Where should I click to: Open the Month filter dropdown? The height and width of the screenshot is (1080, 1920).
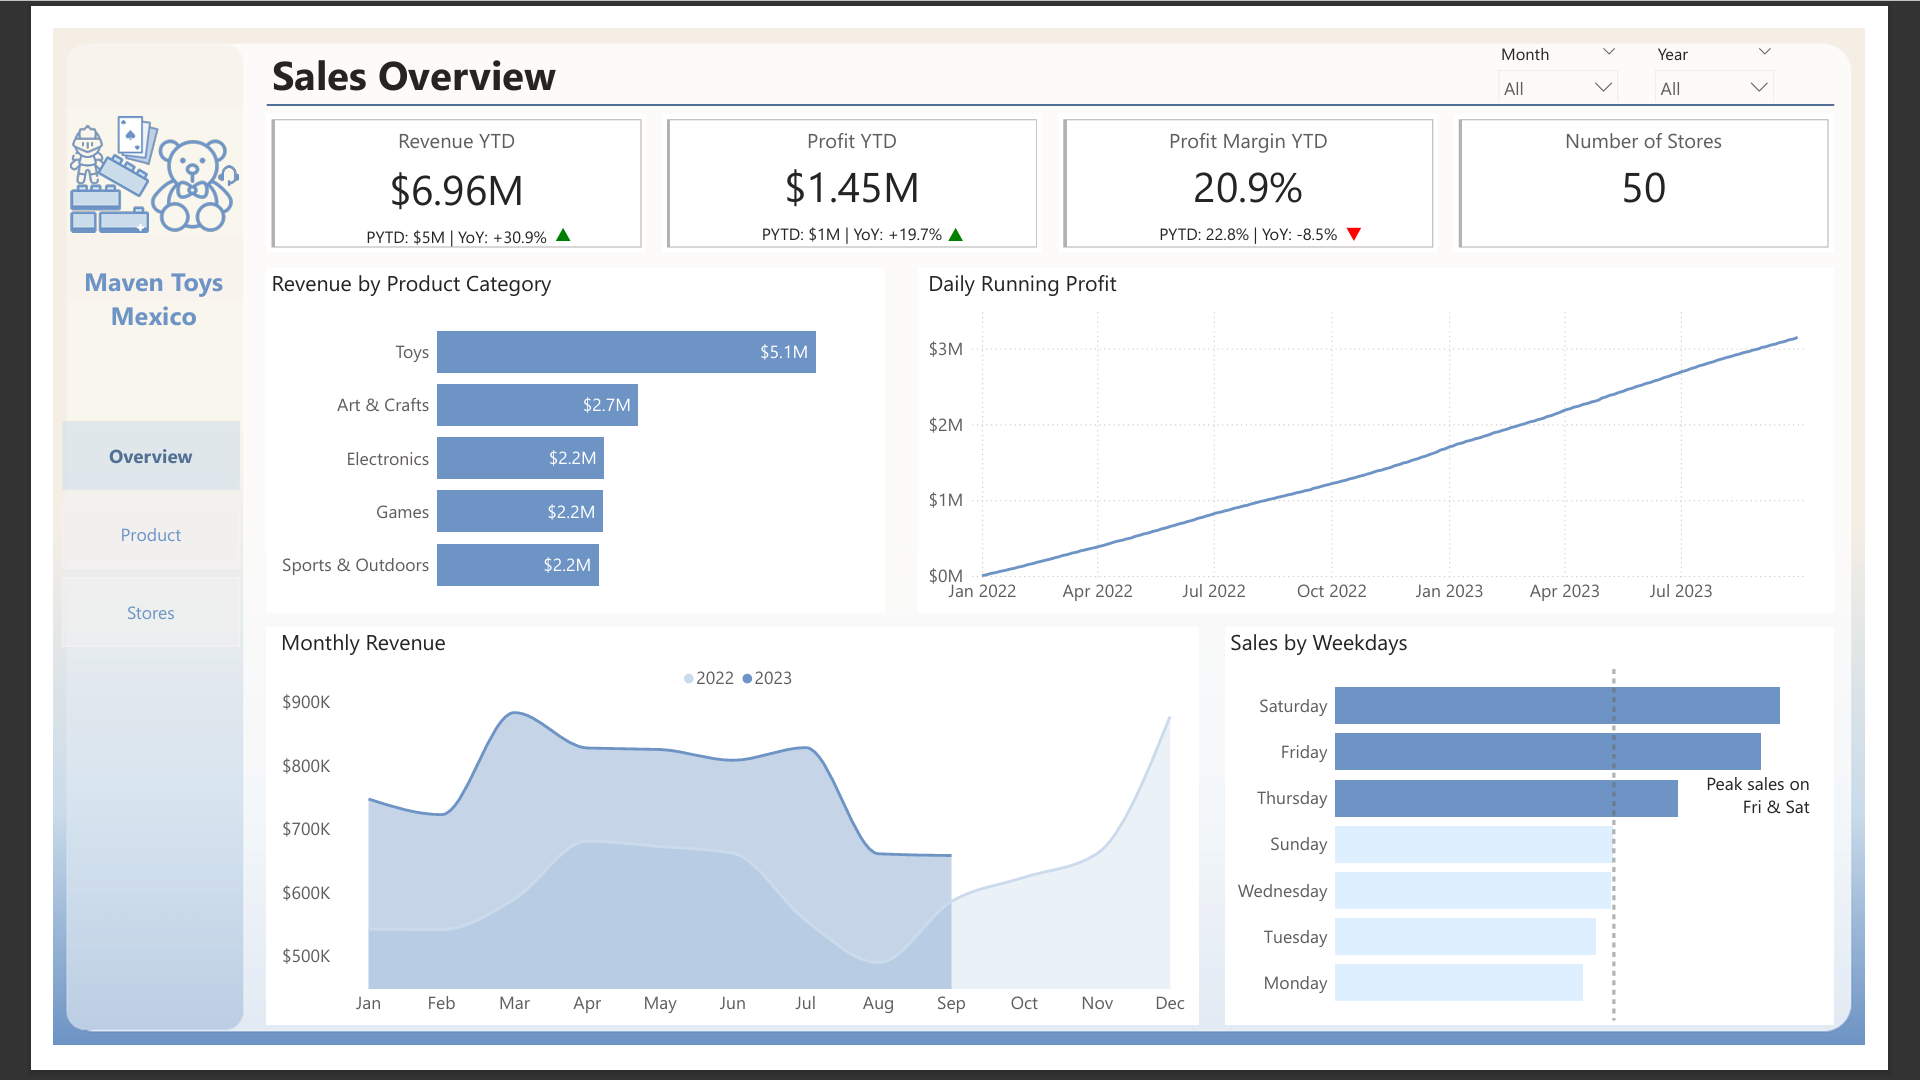coord(1608,52)
